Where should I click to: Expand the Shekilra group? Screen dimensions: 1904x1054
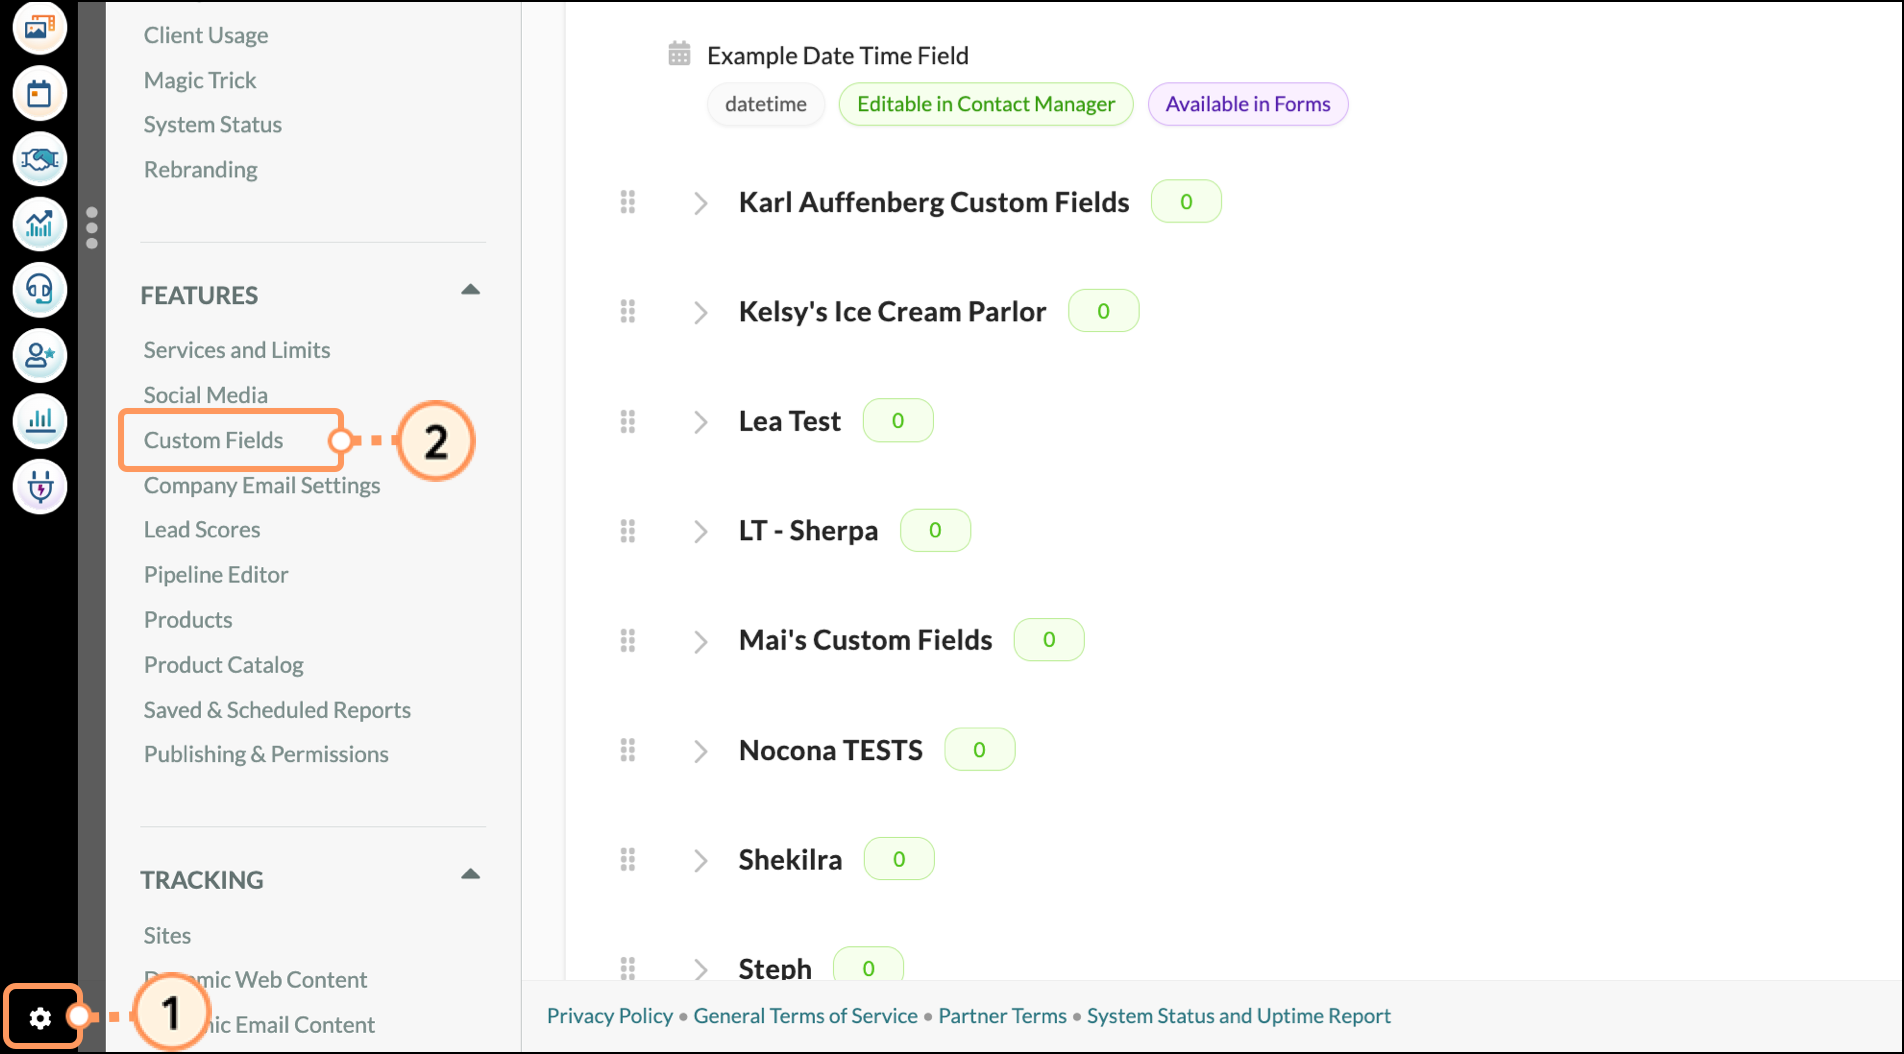point(701,860)
